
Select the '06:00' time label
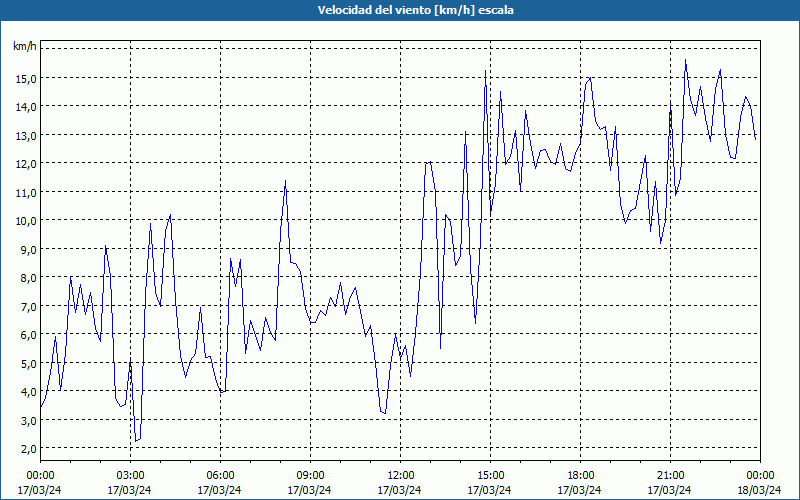point(220,476)
